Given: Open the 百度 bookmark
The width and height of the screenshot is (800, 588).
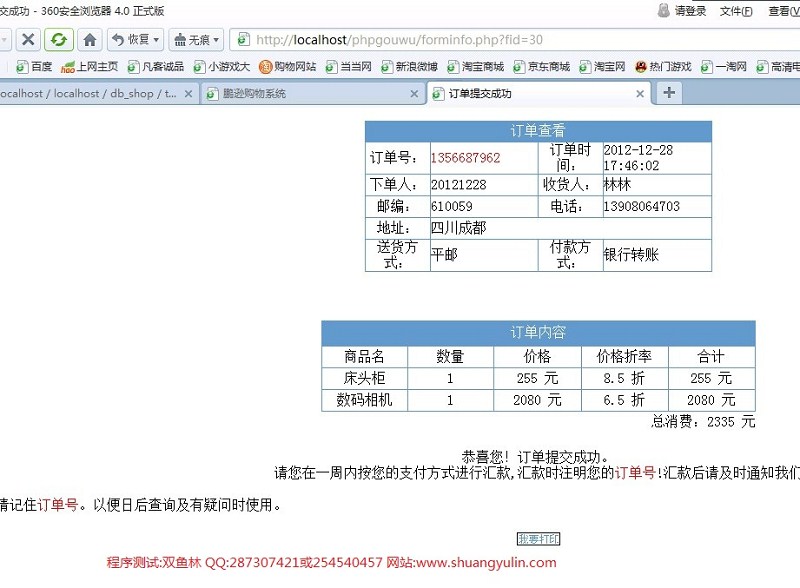Looking at the screenshot, I should [34, 66].
